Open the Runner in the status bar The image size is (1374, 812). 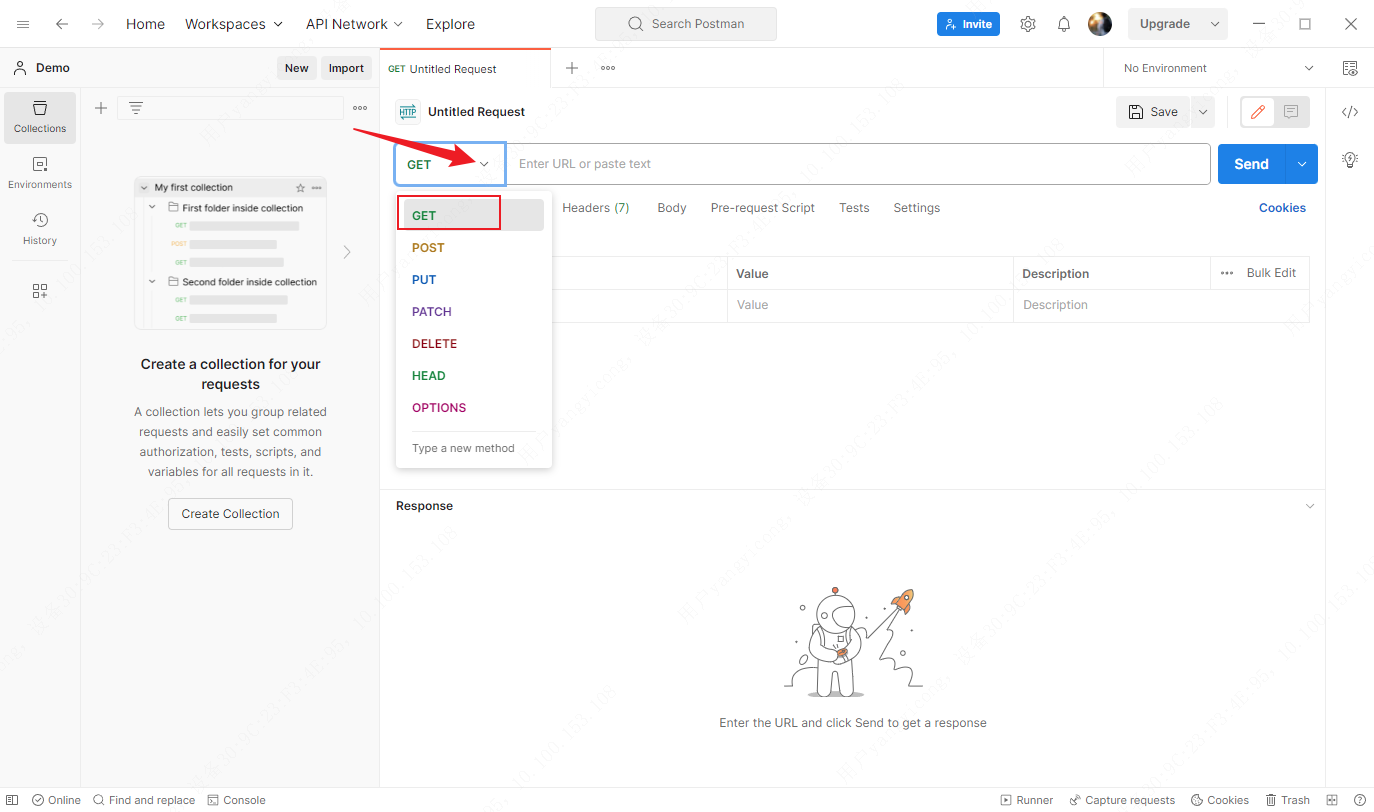1026,800
